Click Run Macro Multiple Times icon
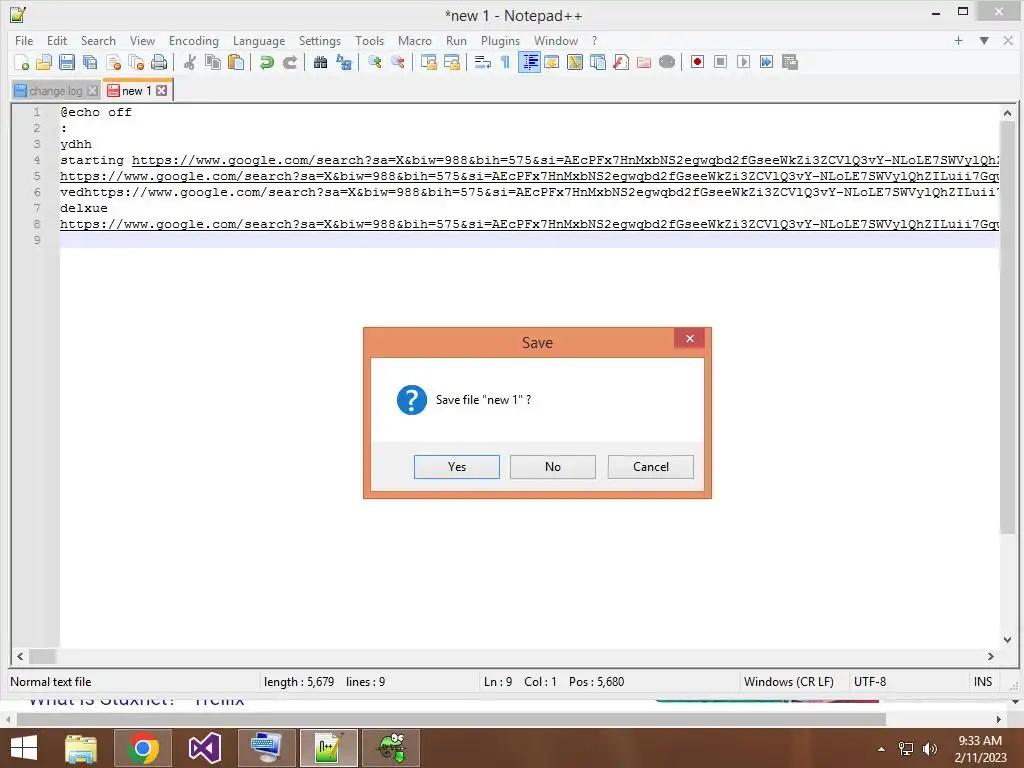Screen dimensions: 1024x768 pos(766,62)
